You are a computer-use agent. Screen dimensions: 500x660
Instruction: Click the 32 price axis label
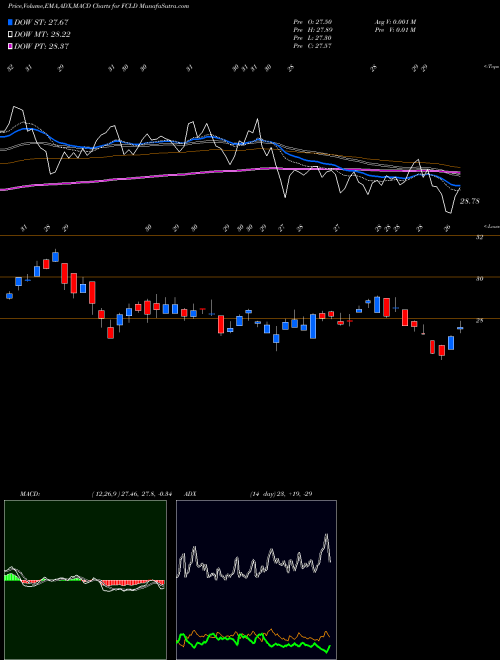479,237
